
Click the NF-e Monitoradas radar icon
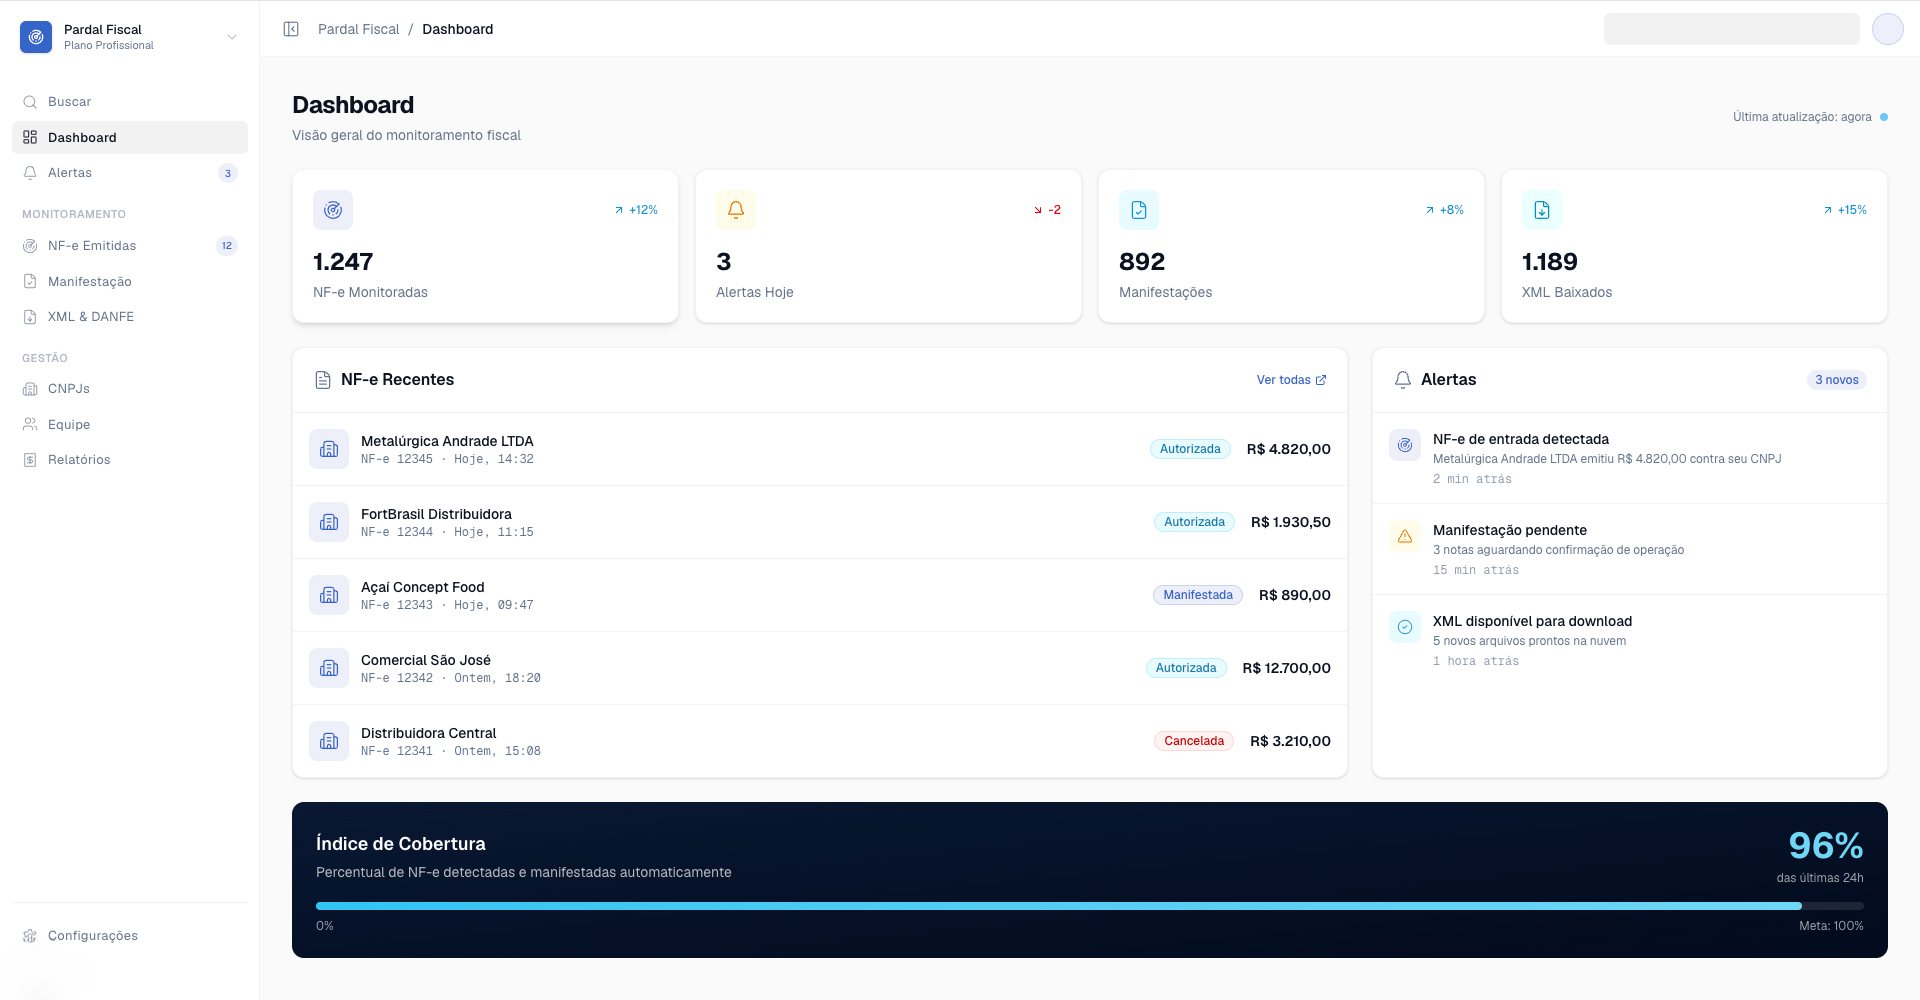click(x=333, y=210)
